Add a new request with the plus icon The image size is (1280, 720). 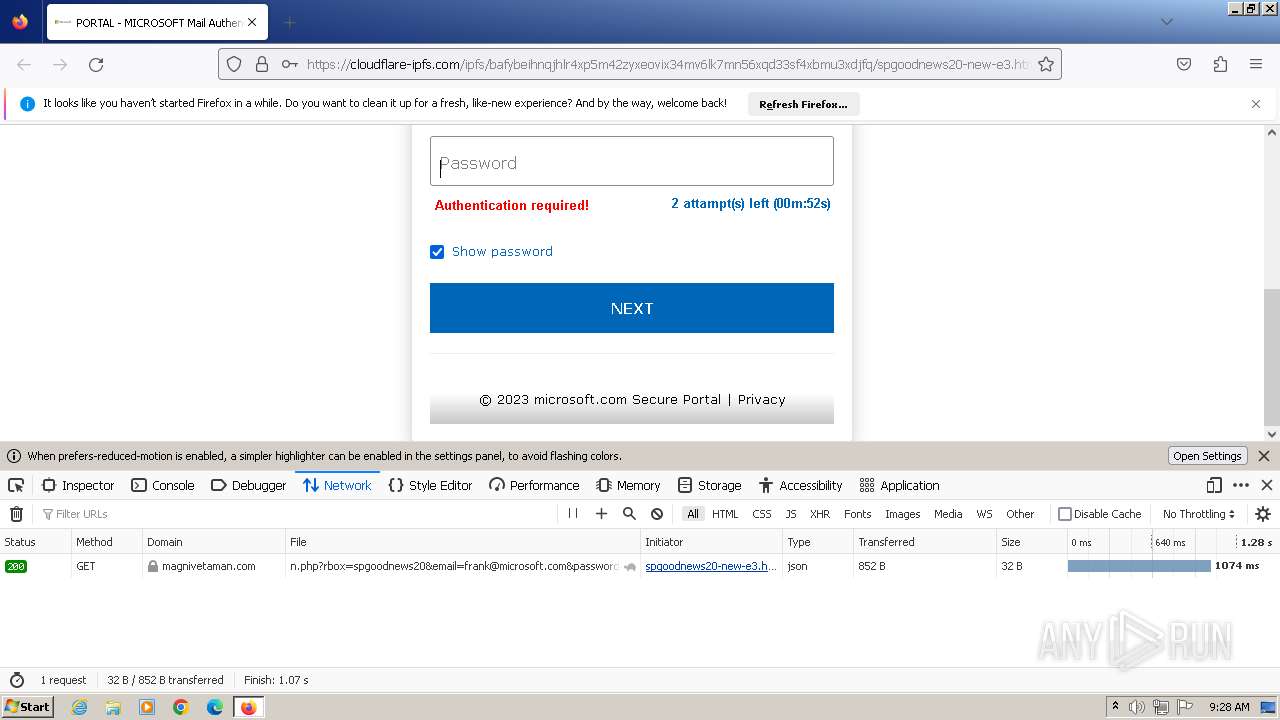pyautogui.click(x=601, y=514)
